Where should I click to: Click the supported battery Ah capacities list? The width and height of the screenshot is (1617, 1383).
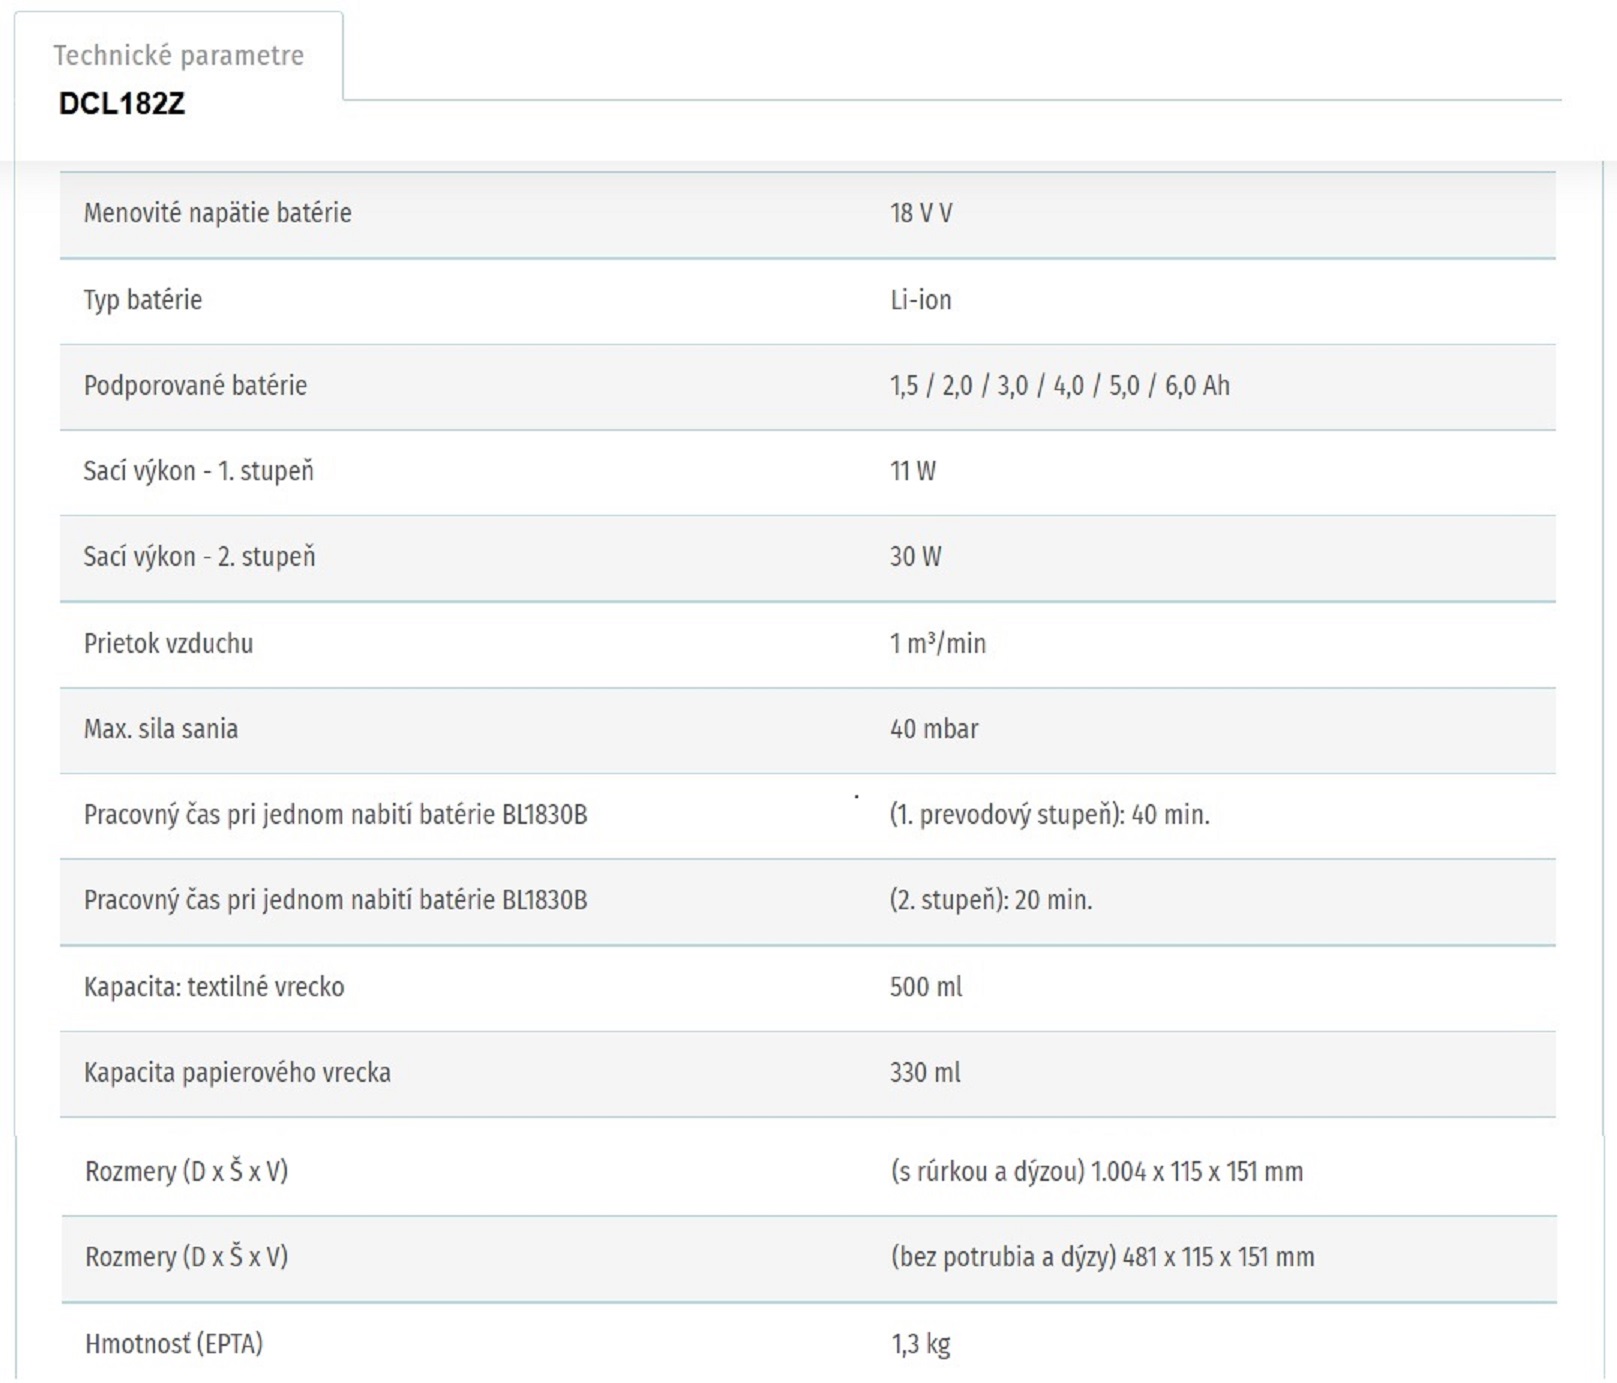pyautogui.click(x=1059, y=386)
